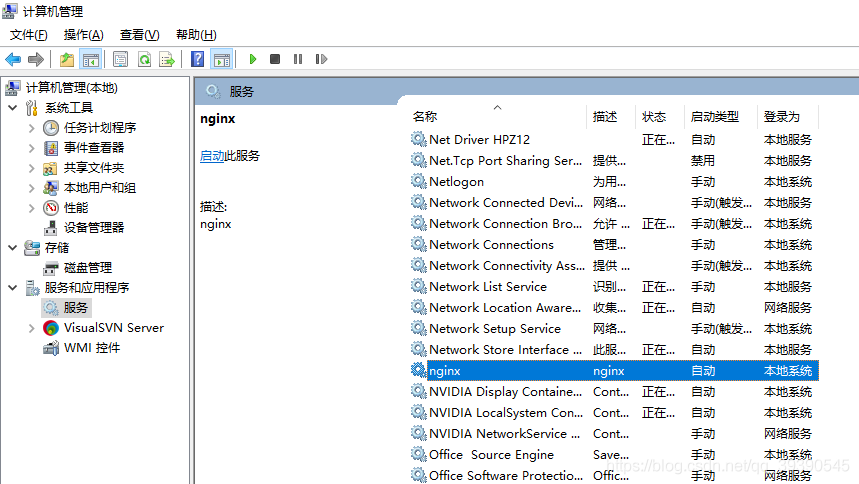Click the Export list toolbar icon
Screen dimensions: 859x484
[167, 60]
